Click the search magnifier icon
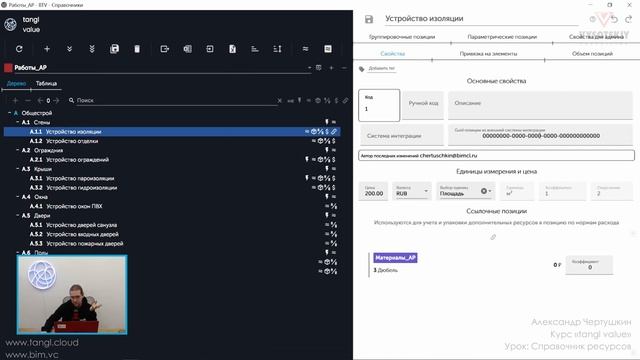 (71, 100)
